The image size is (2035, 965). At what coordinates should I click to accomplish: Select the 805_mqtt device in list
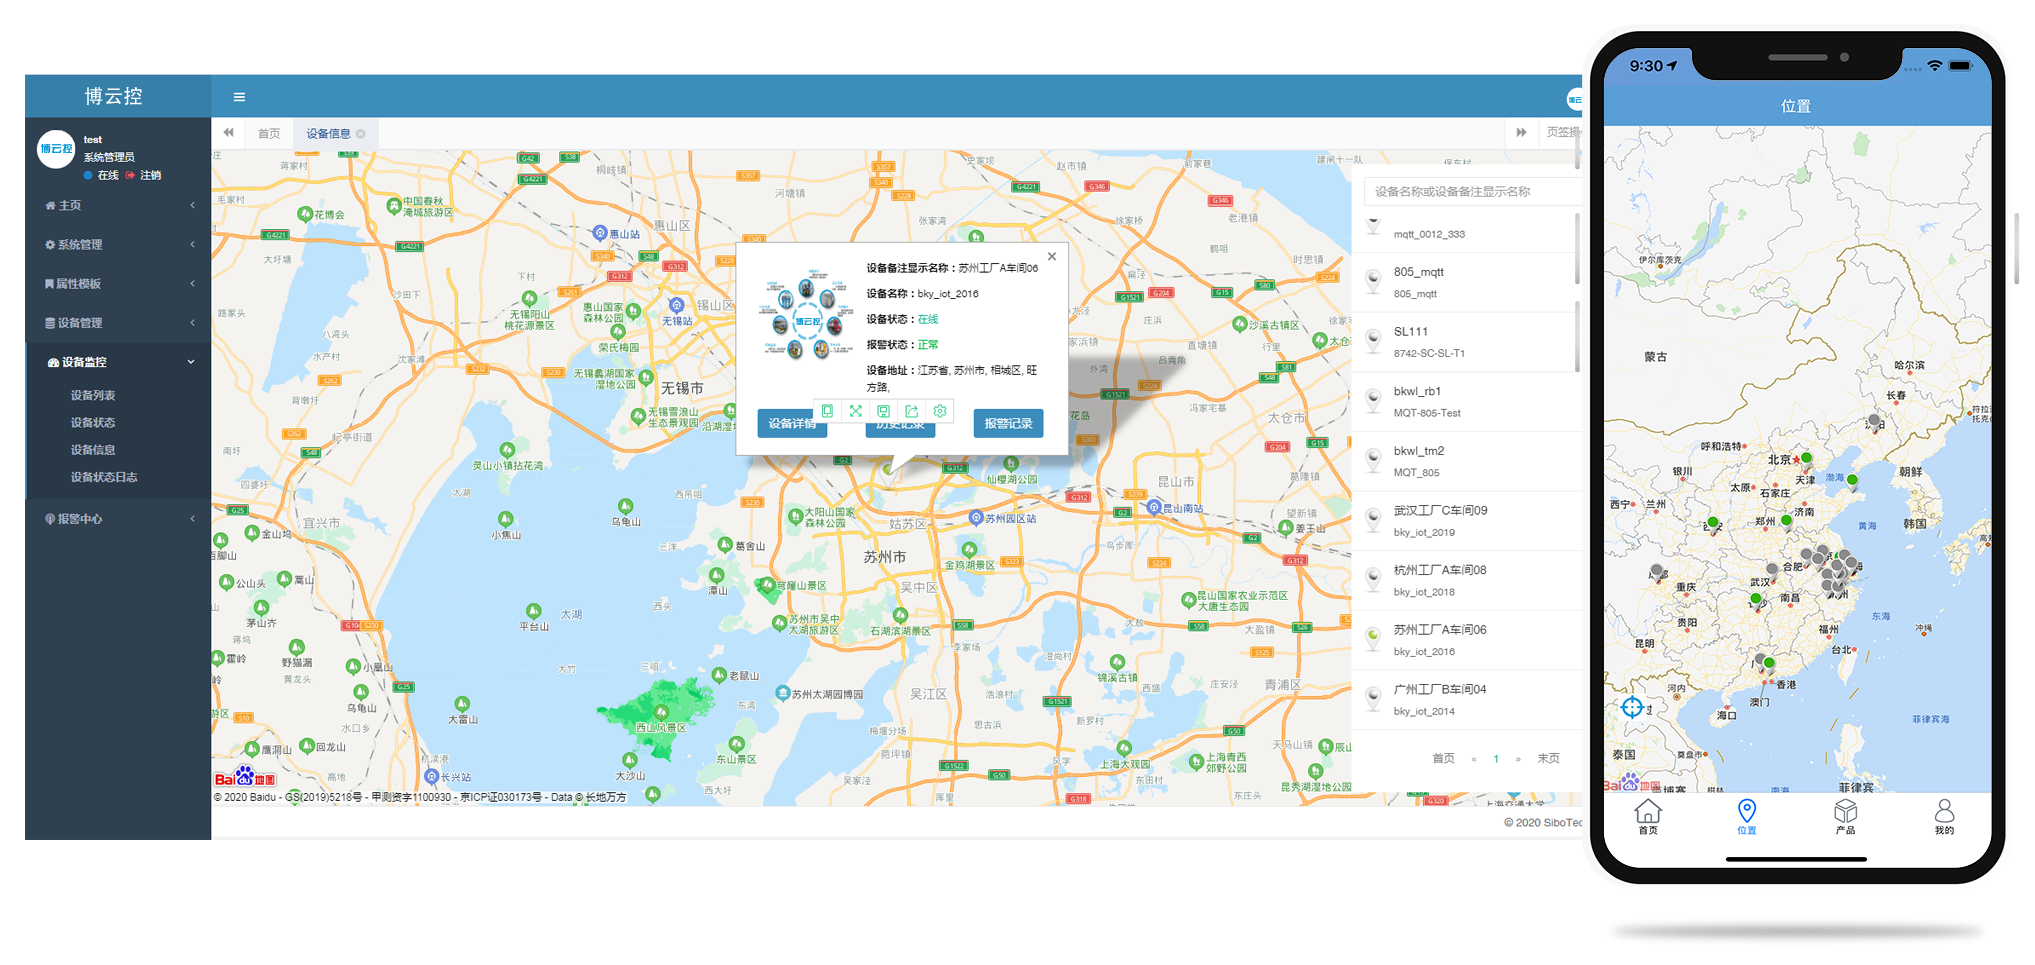tap(1465, 282)
